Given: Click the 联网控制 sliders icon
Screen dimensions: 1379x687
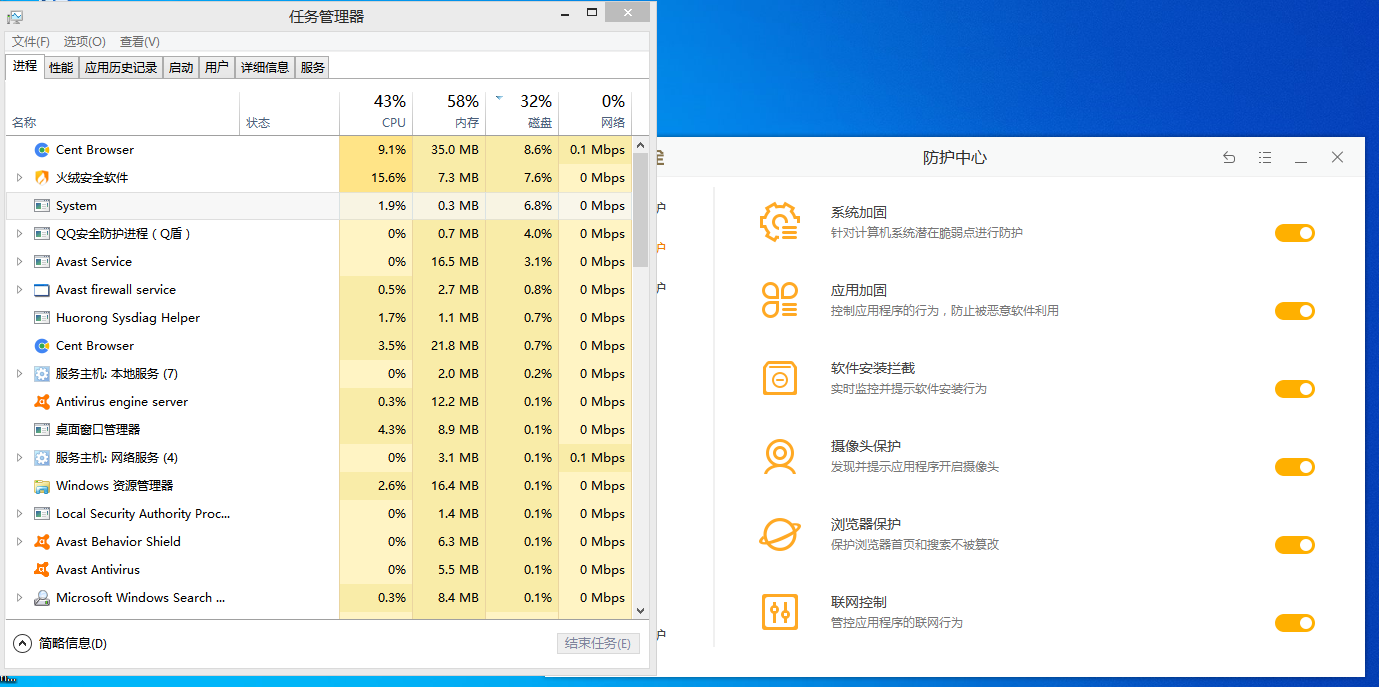Looking at the screenshot, I should click(779, 612).
